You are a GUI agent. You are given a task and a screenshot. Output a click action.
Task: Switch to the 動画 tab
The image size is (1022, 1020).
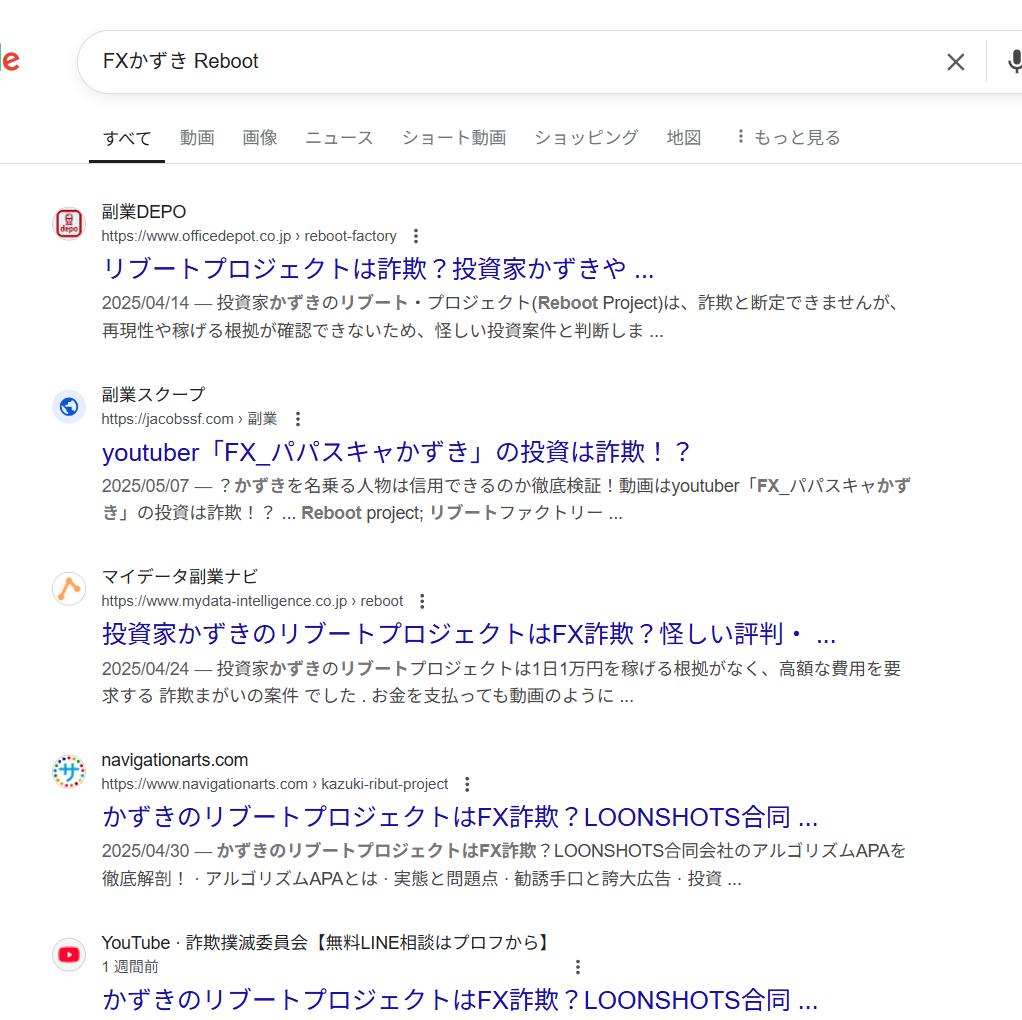(x=197, y=138)
